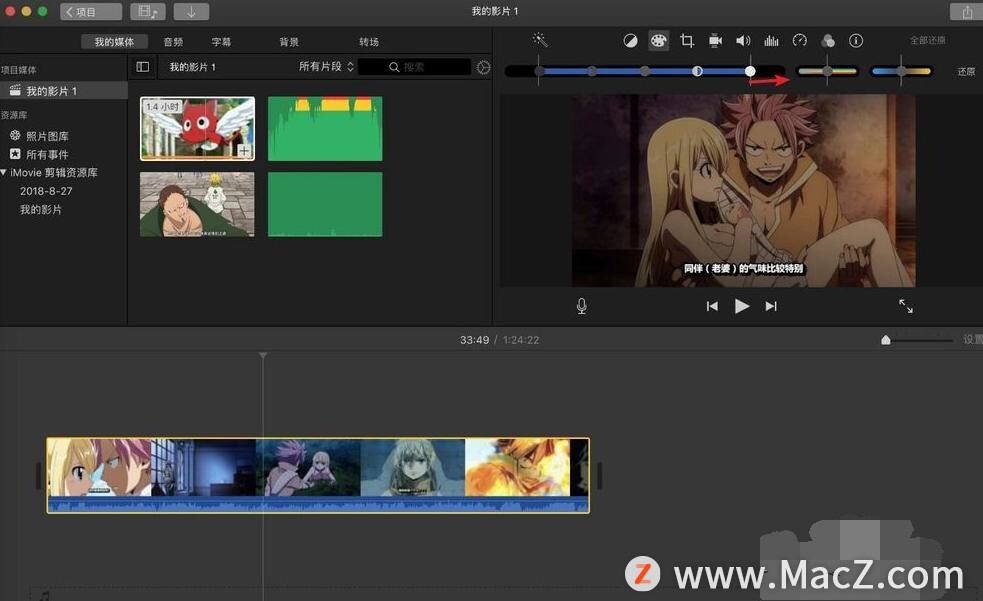Open the 所有片段 filter dropdown
Screen dimensions: 983x601
pyautogui.click(x=326, y=66)
